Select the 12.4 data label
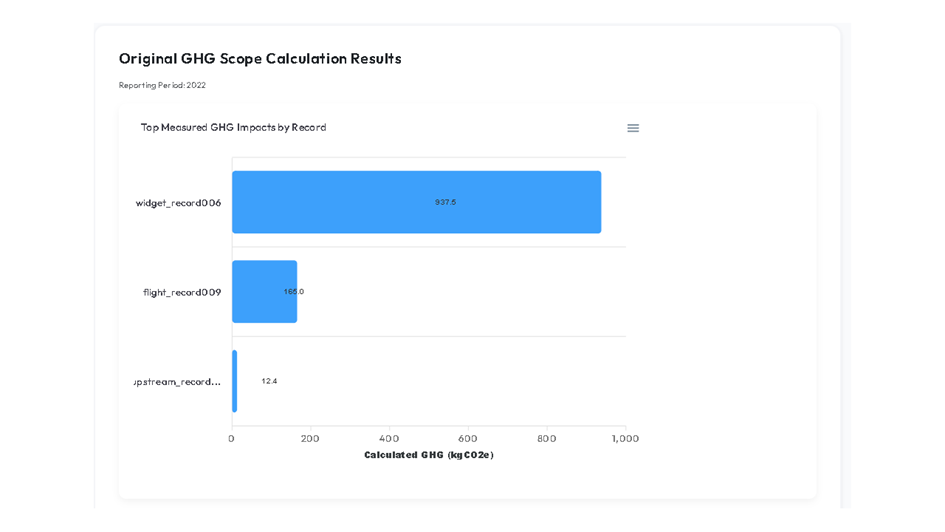 pyautogui.click(x=269, y=381)
